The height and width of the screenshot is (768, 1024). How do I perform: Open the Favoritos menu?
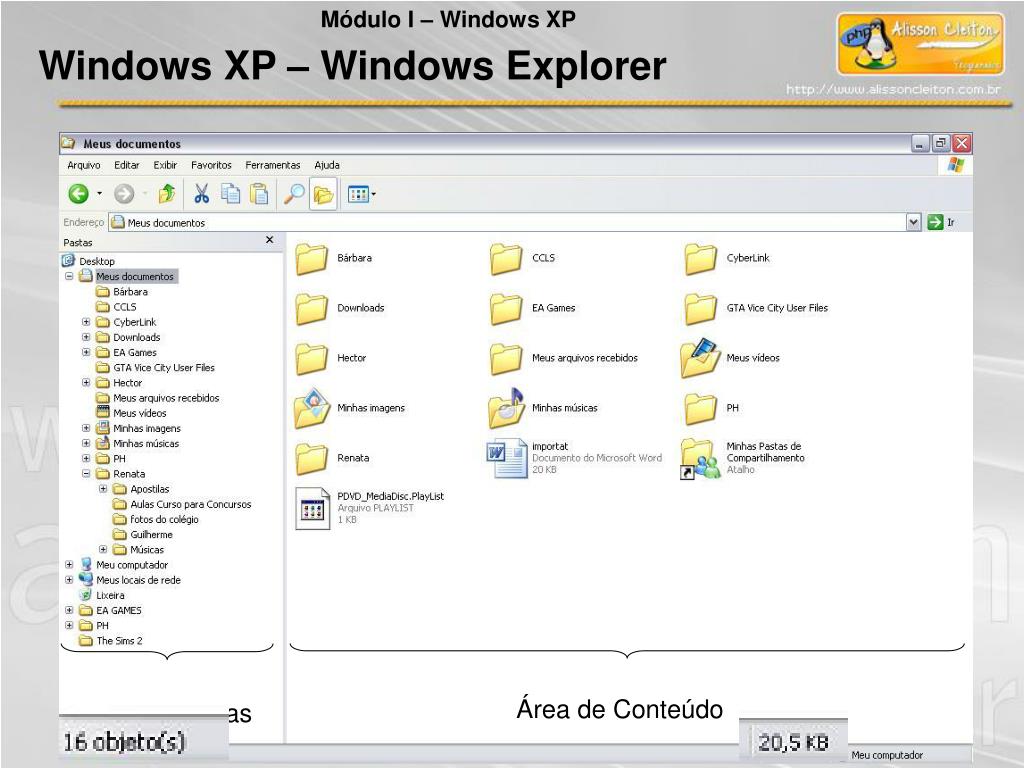pyautogui.click(x=211, y=165)
